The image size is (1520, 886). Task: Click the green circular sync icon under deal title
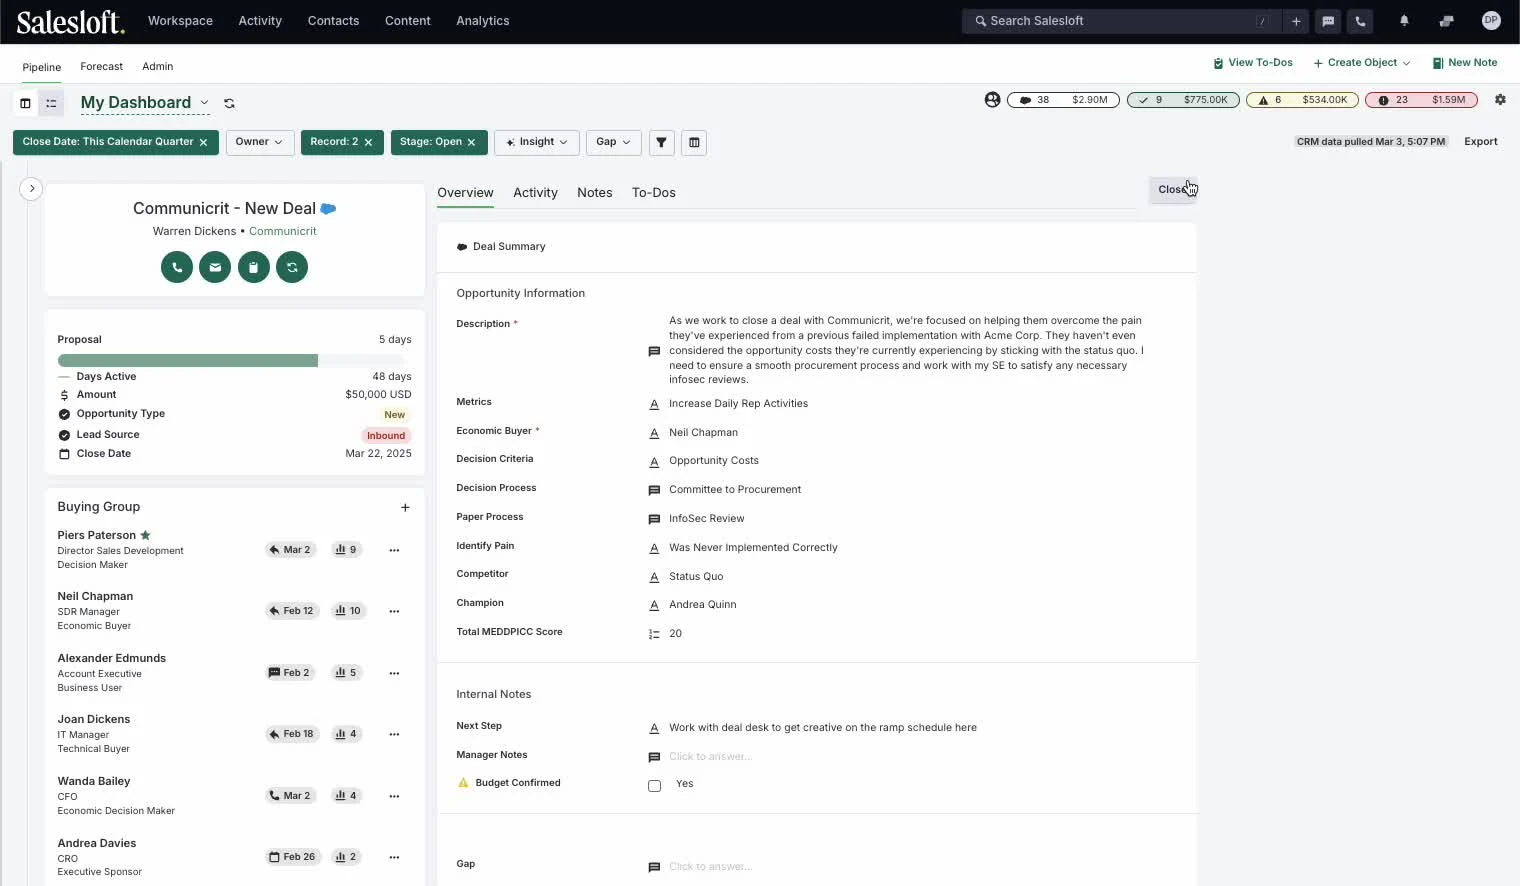292,267
